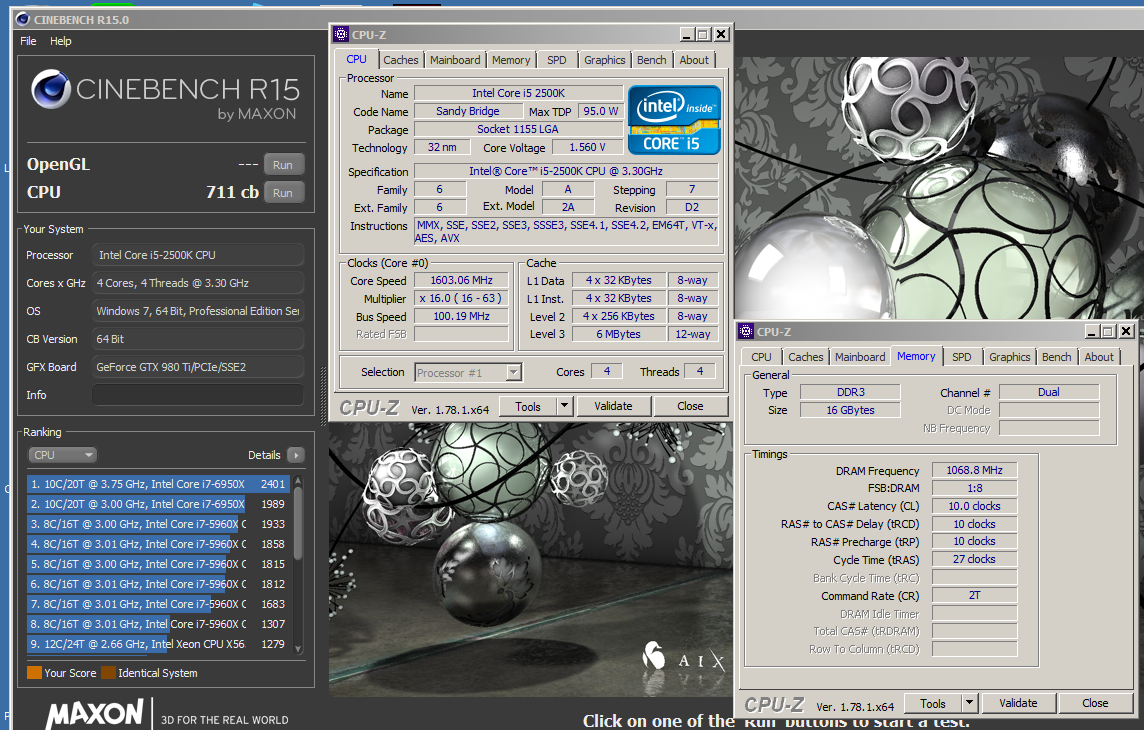Click the ranking list scroll-down arrow
This screenshot has width=1144, height=730.
coord(298,648)
